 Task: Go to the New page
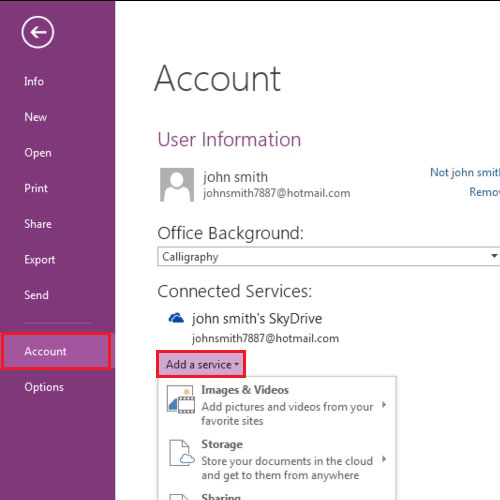[x=35, y=117]
